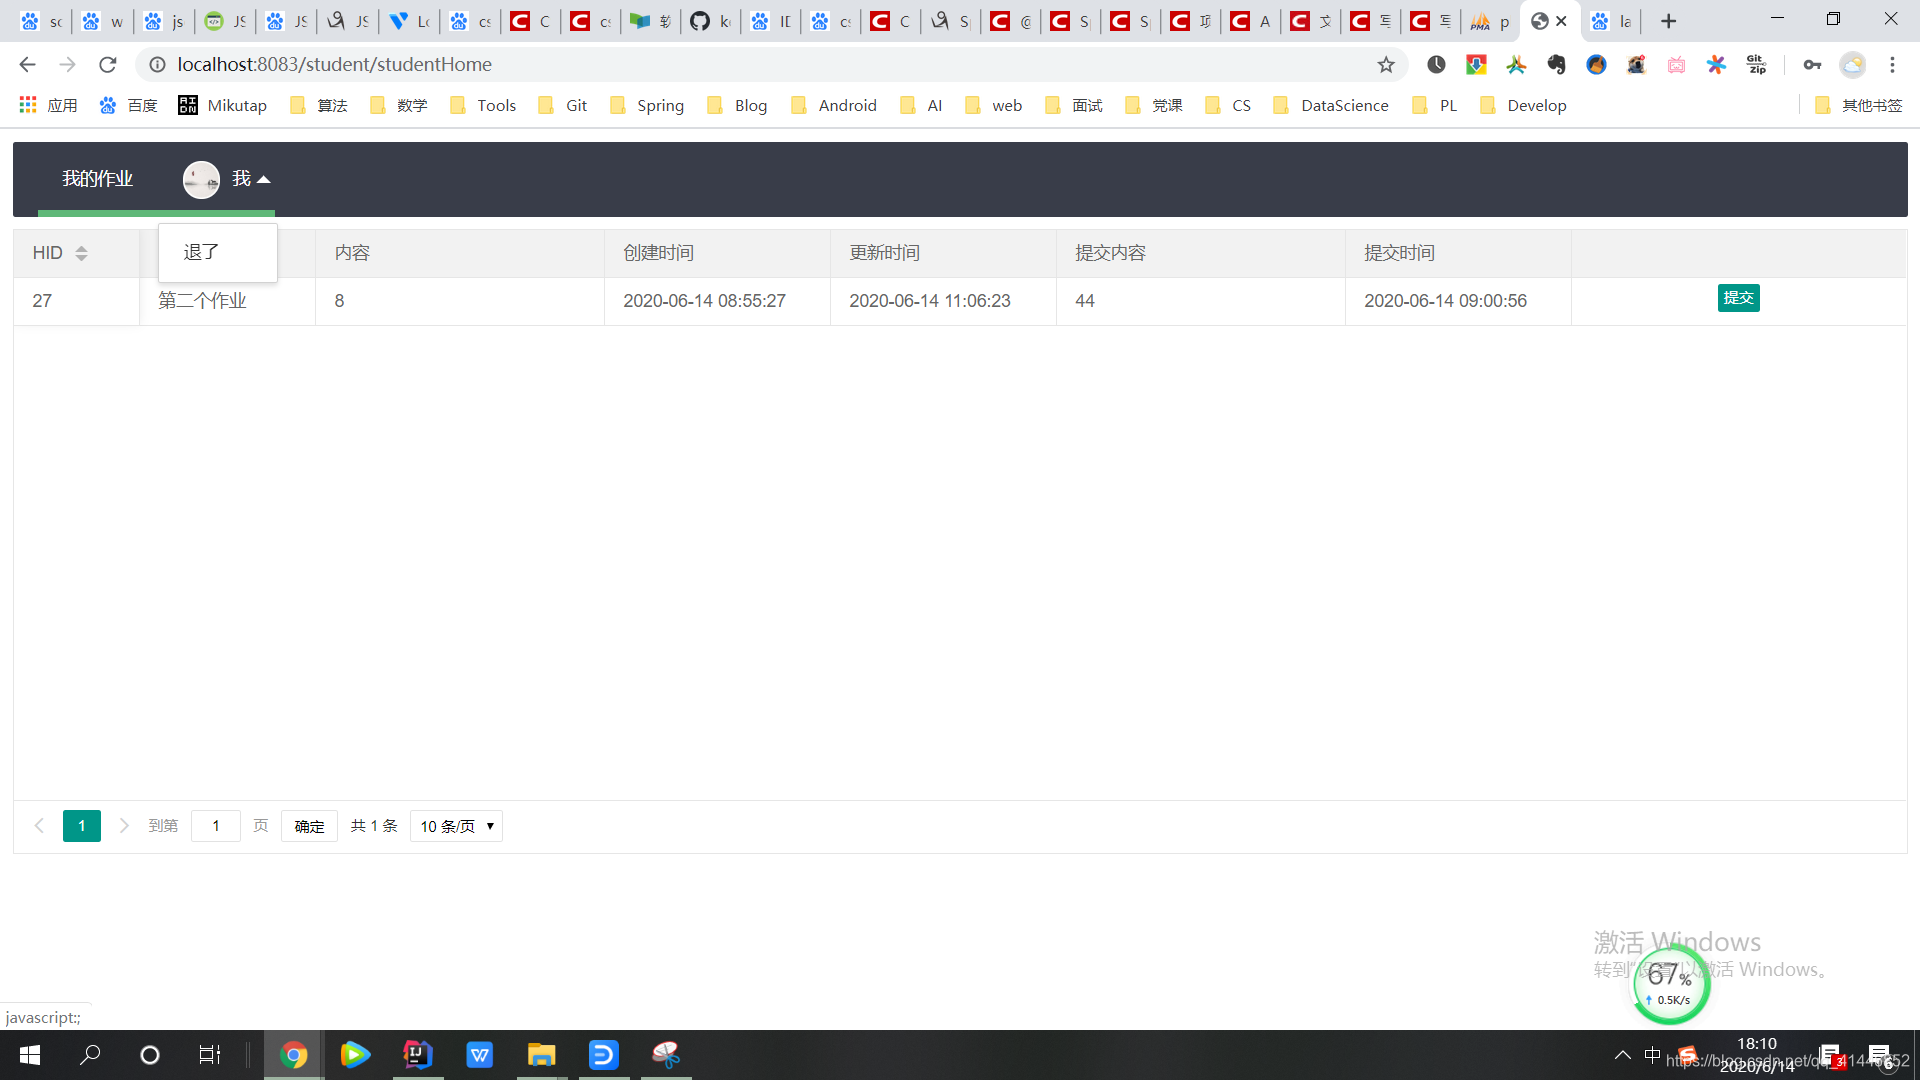Collapse the 我 user menu chevron

click(x=263, y=179)
